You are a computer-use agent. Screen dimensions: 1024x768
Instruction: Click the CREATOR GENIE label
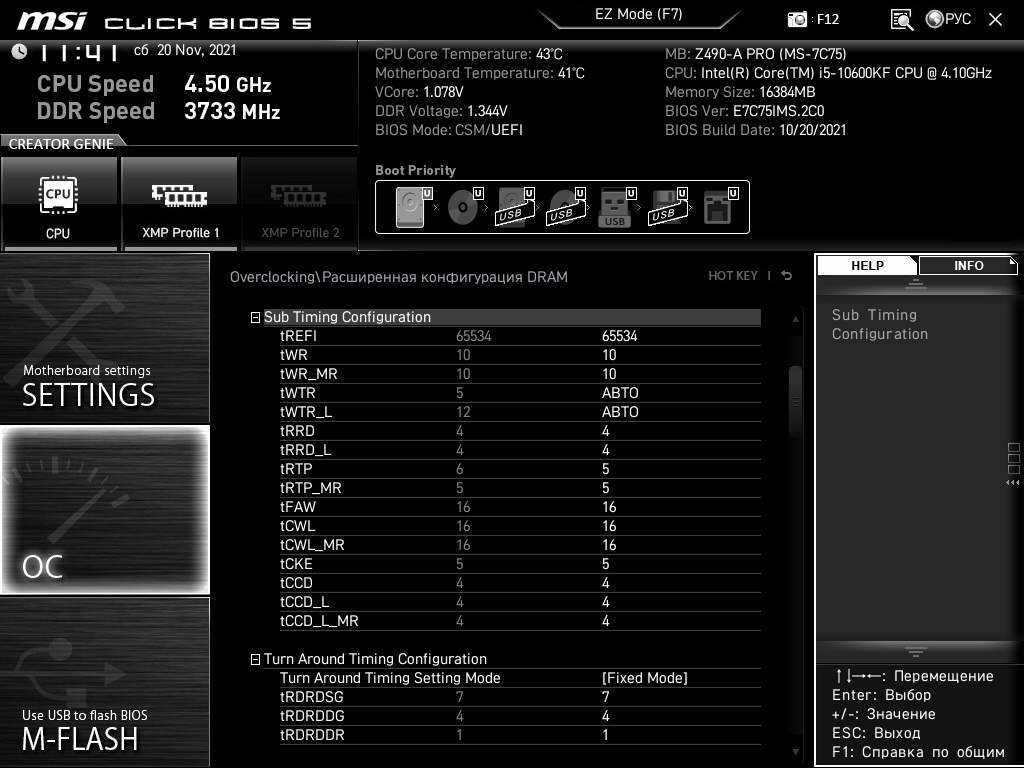[x=61, y=144]
